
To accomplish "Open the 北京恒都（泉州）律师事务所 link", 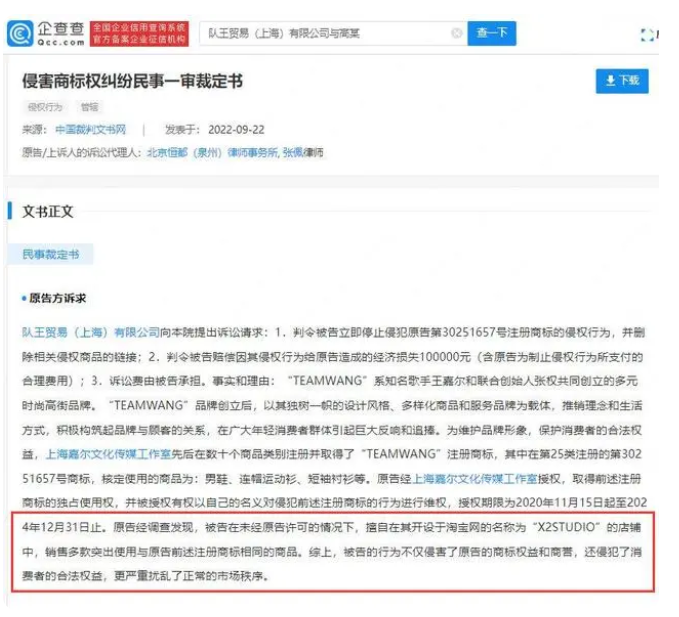I will [212, 152].
